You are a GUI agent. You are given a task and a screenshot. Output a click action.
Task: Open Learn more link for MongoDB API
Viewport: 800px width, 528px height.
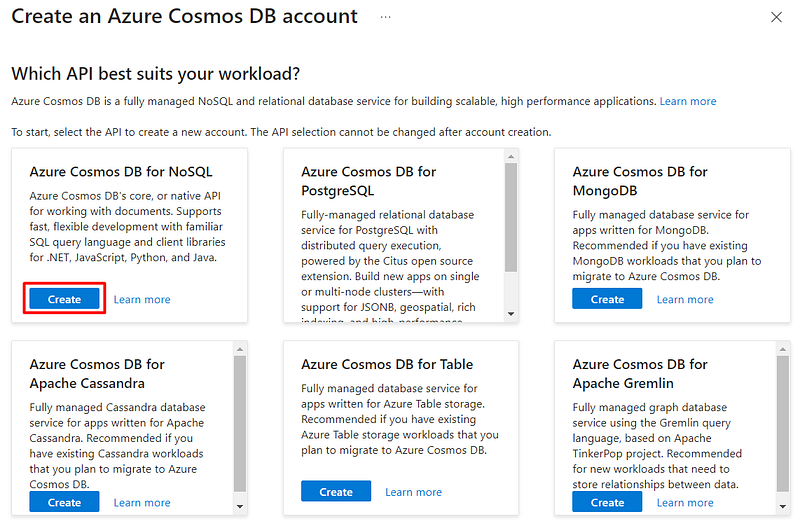[x=685, y=299]
